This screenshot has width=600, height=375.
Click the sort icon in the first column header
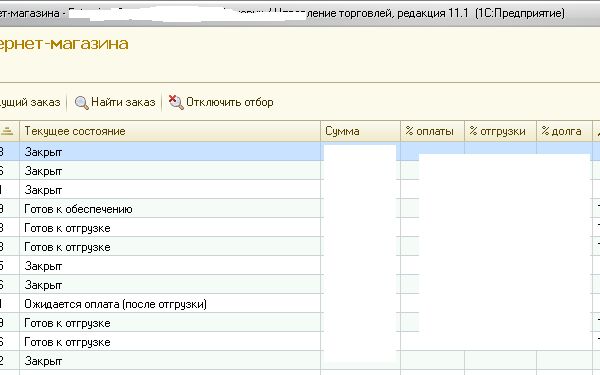[x=7, y=131]
